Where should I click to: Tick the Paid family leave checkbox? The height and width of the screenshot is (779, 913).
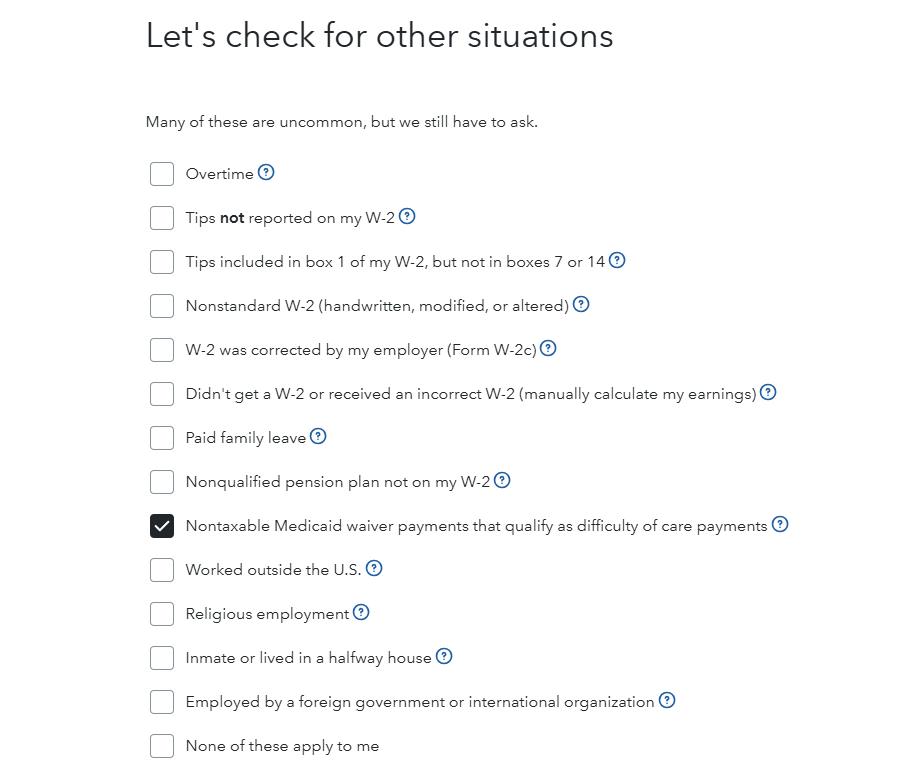pyautogui.click(x=162, y=438)
